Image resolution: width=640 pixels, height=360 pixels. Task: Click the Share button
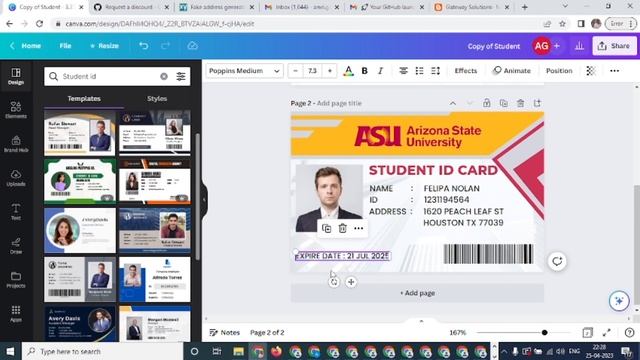pos(614,46)
